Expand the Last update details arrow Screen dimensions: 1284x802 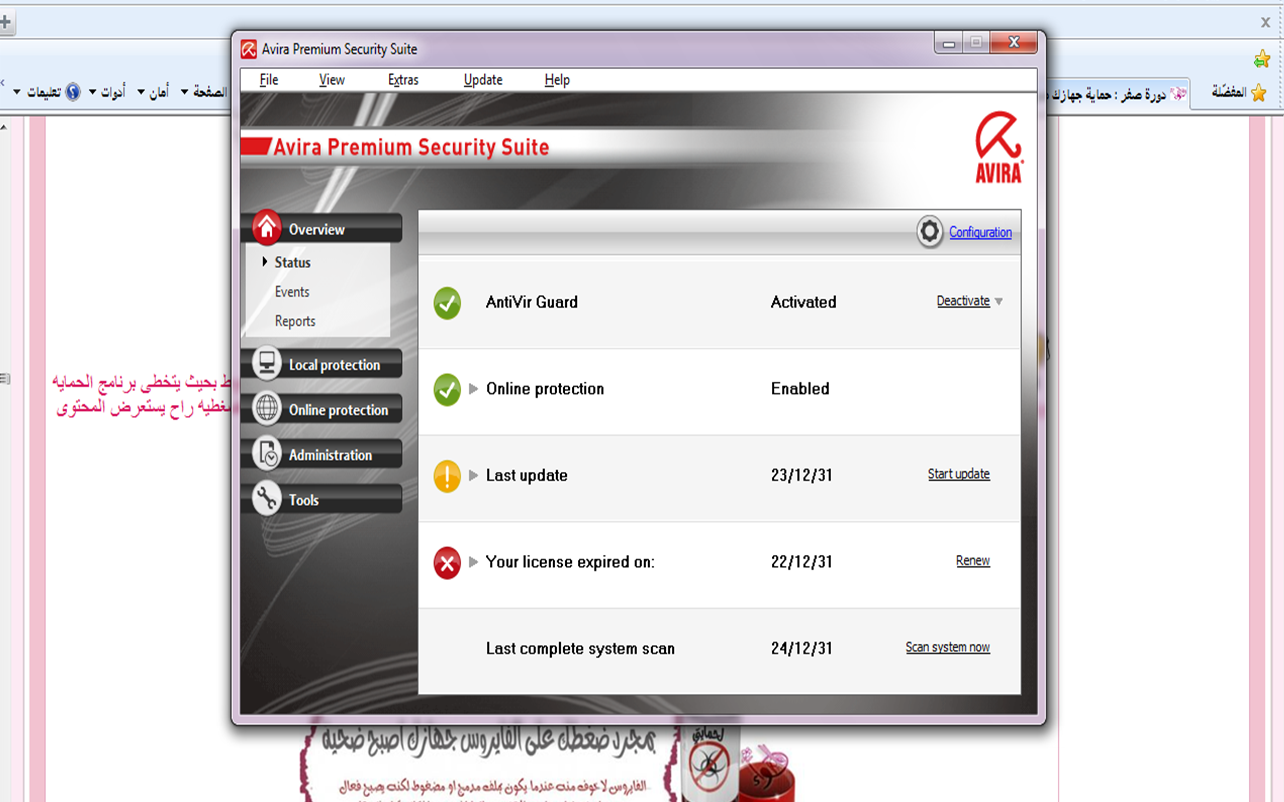click(x=474, y=476)
